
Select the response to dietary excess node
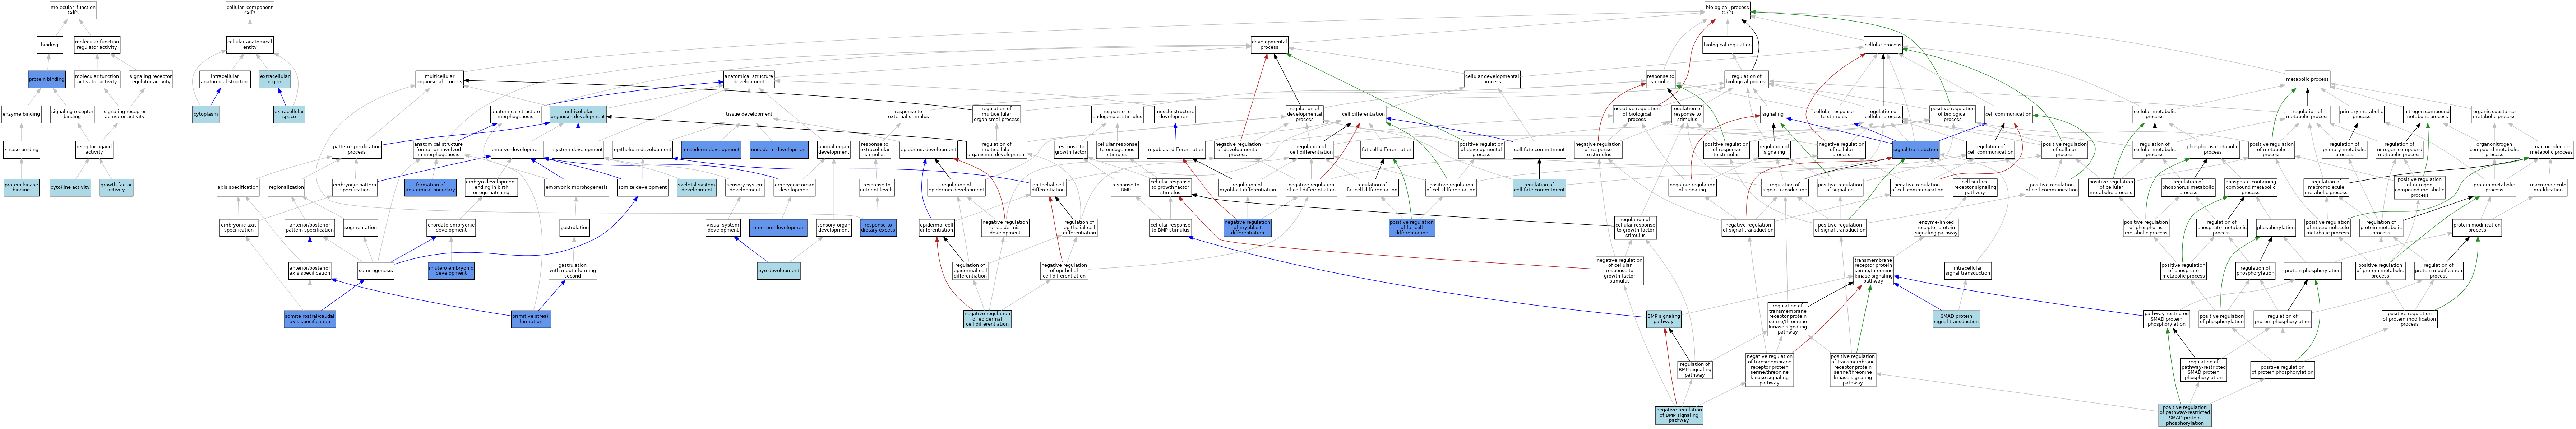(x=878, y=228)
